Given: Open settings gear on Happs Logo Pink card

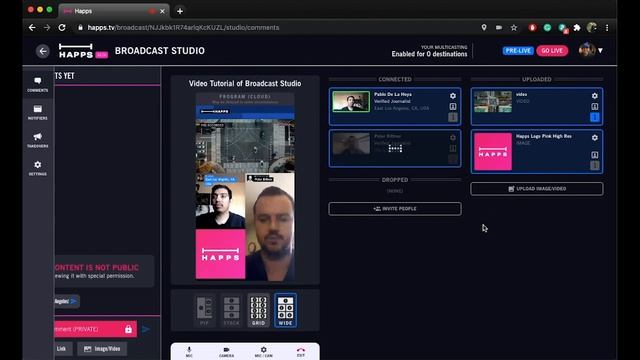Looking at the screenshot, I should (x=595, y=138).
